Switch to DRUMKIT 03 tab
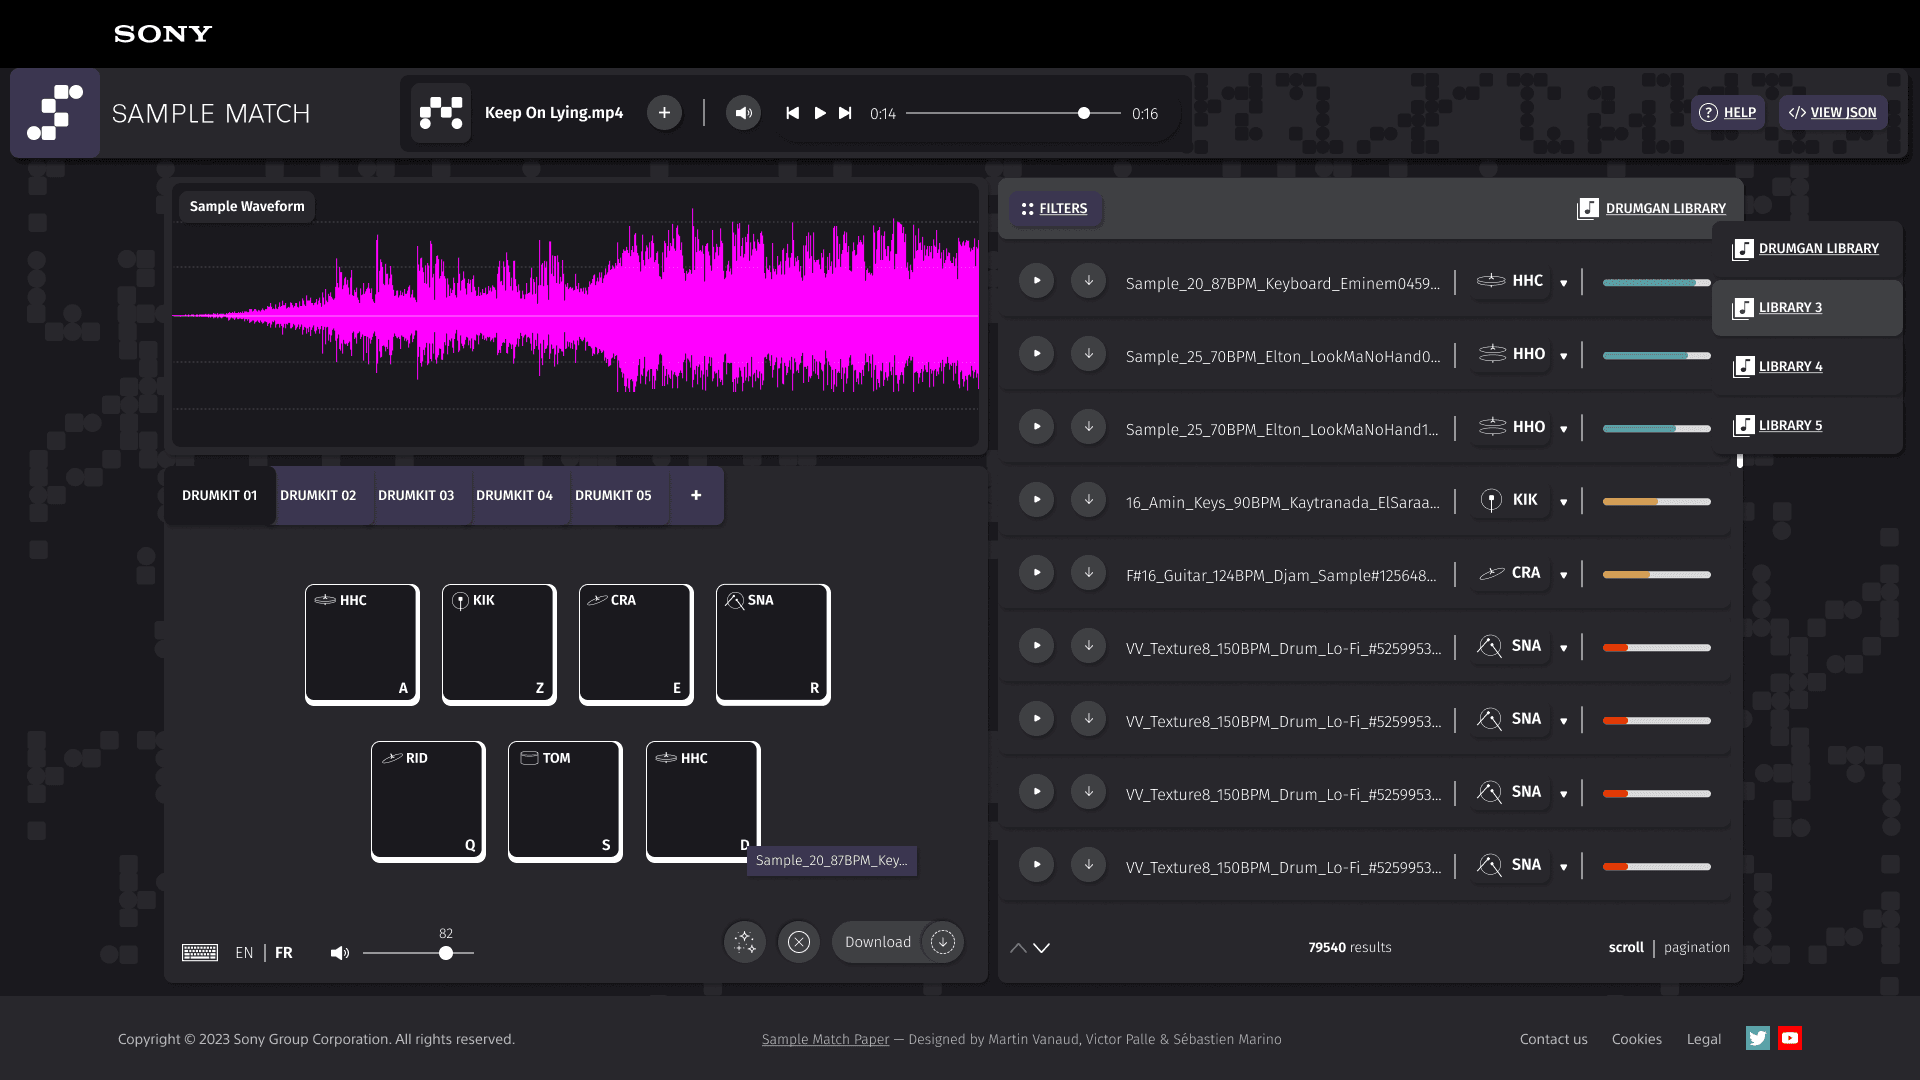The height and width of the screenshot is (1080, 1920). click(x=416, y=495)
